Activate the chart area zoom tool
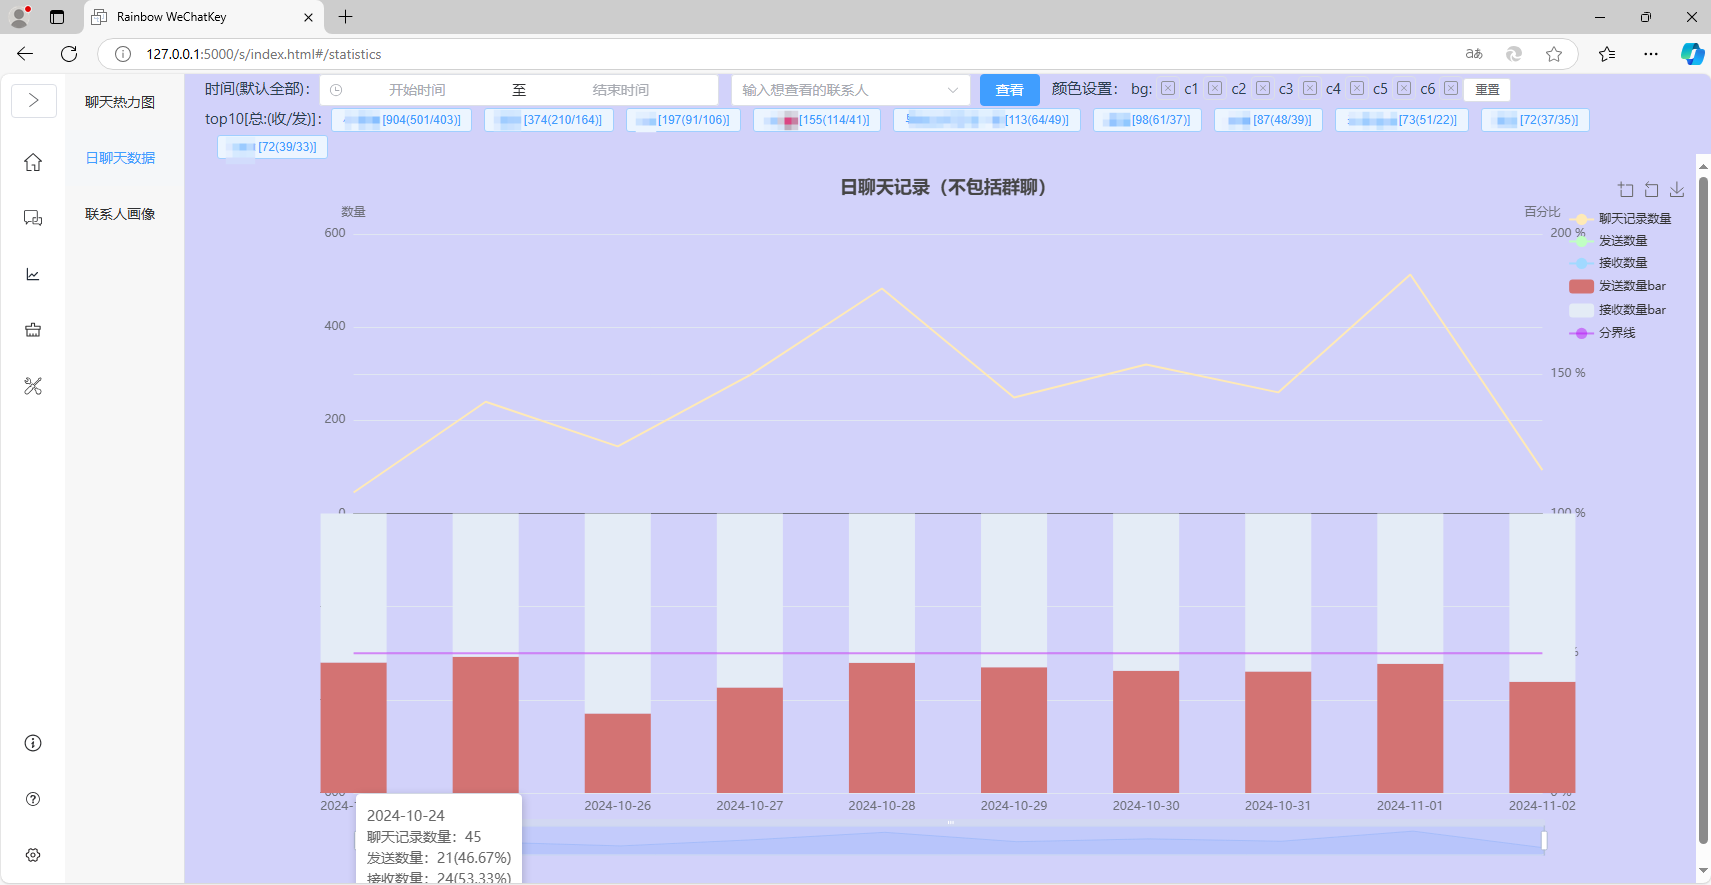Screen dimensions: 1711x885 tap(1626, 190)
